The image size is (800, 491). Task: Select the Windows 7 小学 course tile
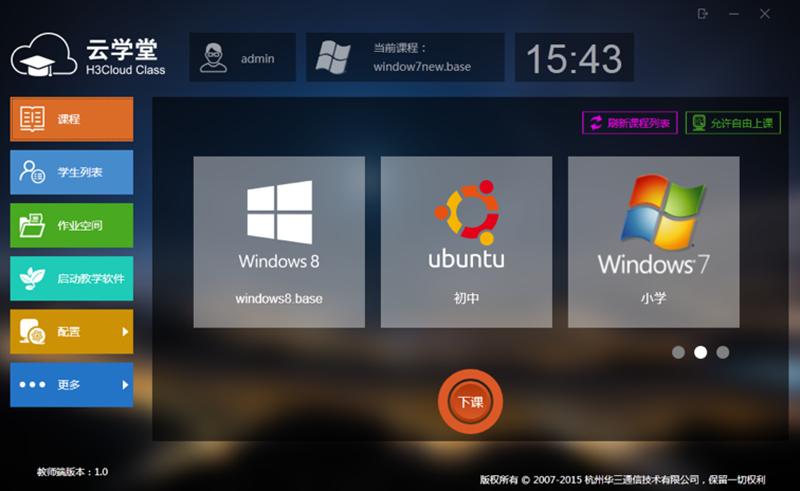click(654, 242)
